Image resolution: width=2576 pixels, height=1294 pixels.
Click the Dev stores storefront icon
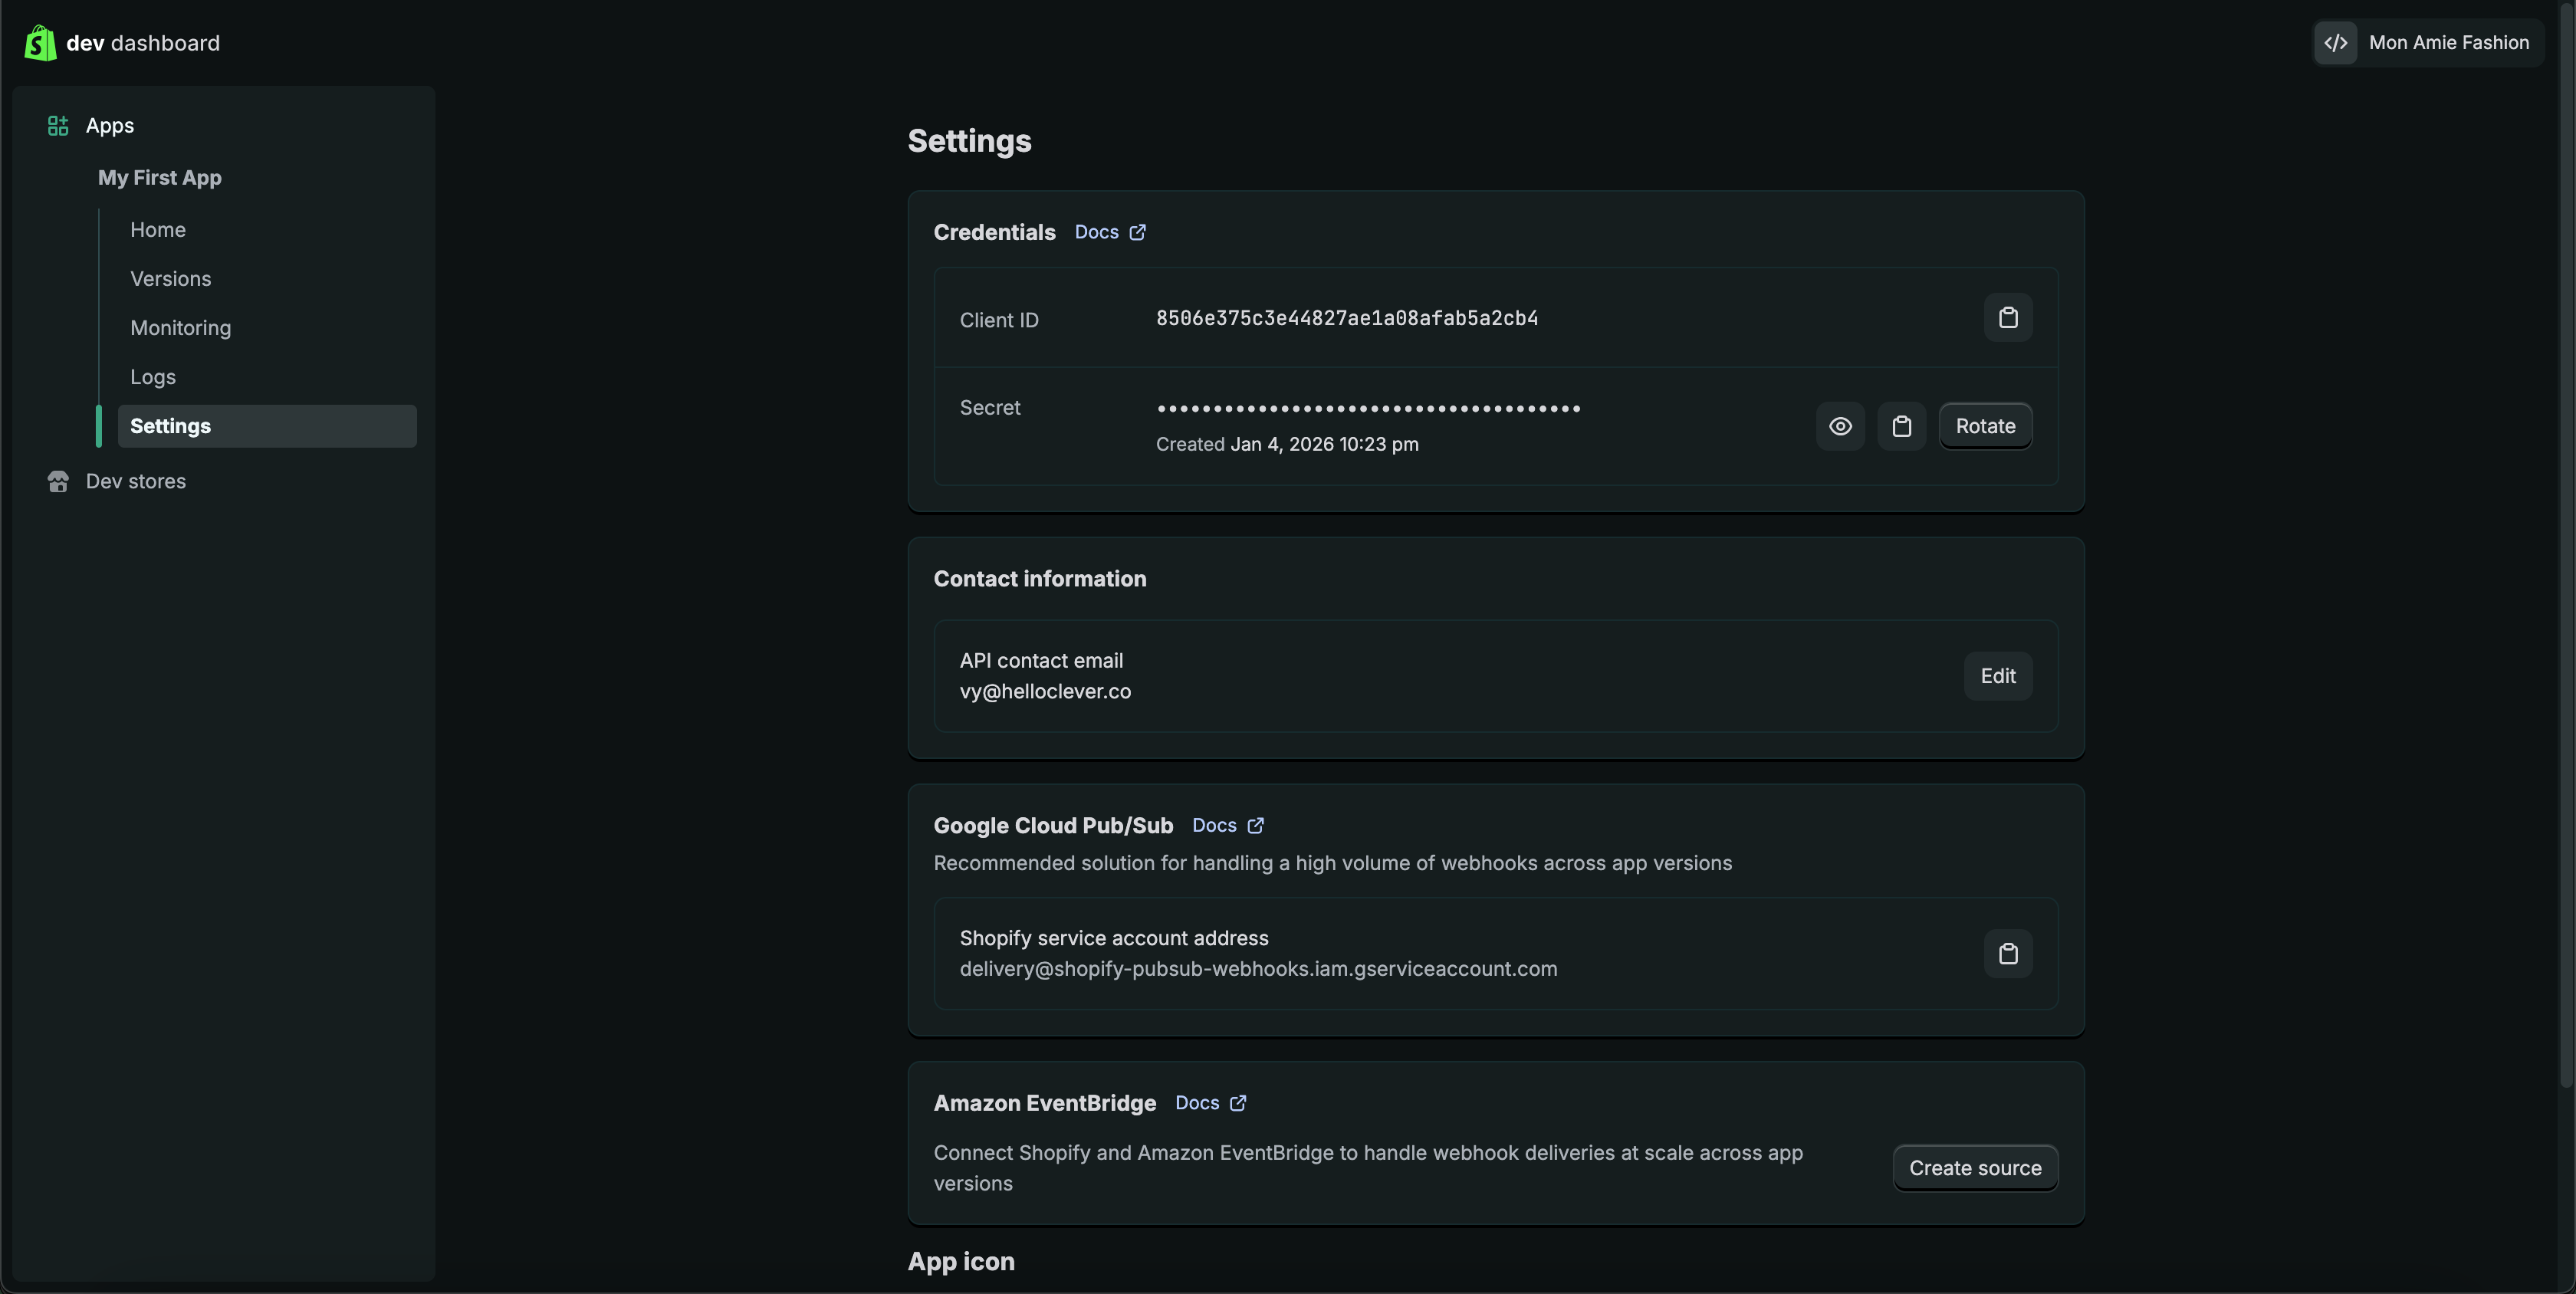point(58,482)
